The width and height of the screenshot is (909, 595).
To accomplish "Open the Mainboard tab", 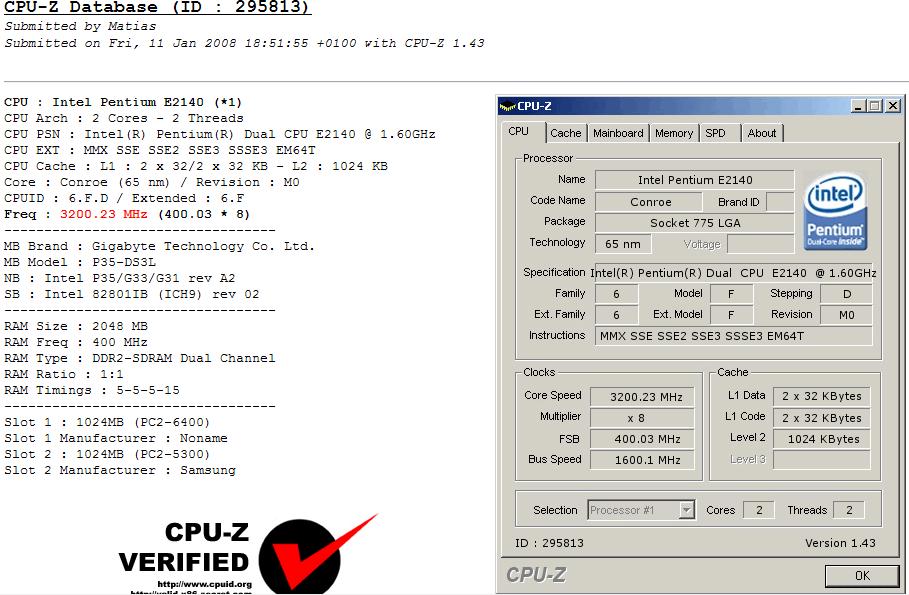I will [x=618, y=133].
